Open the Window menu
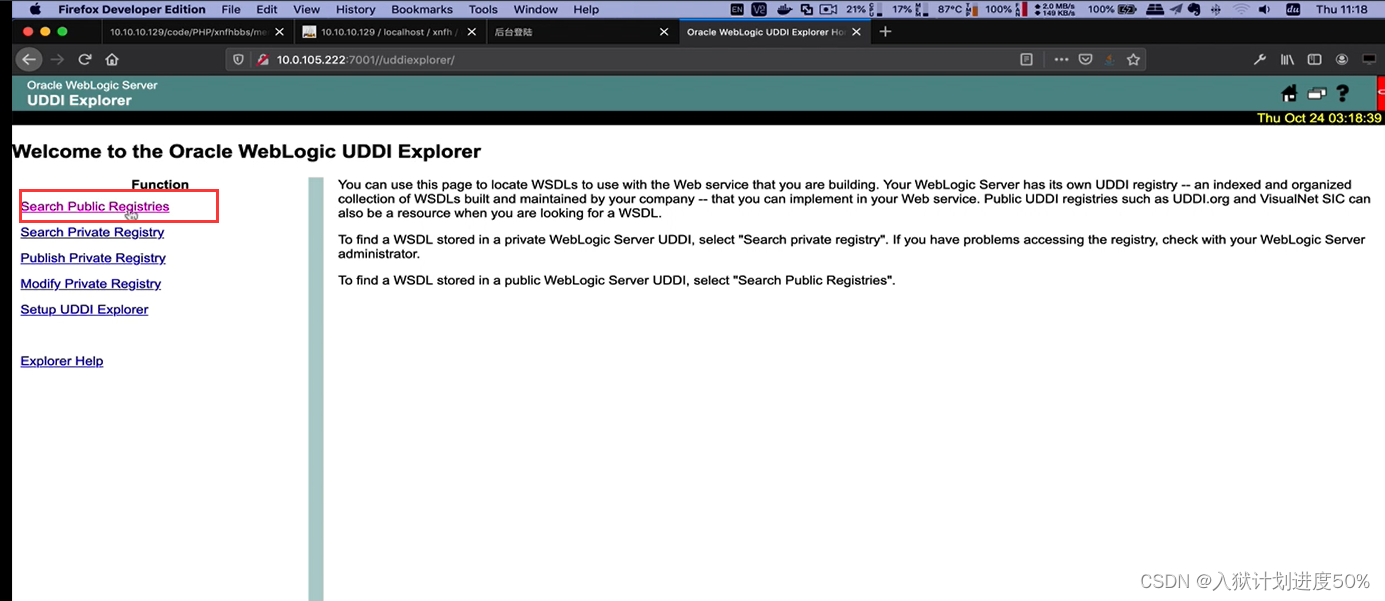The width and height of the screenshot is (1385, 601). tap(536, 9)
